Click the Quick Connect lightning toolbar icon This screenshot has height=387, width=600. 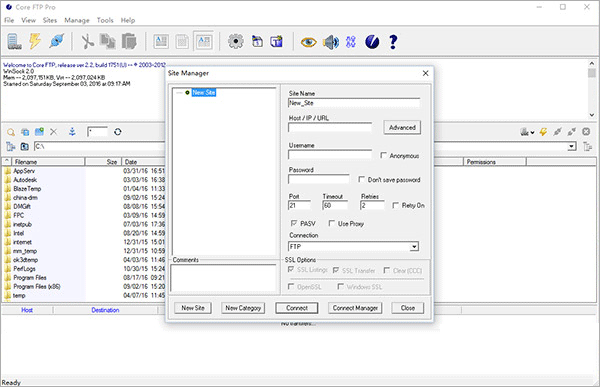pos(35,41)
